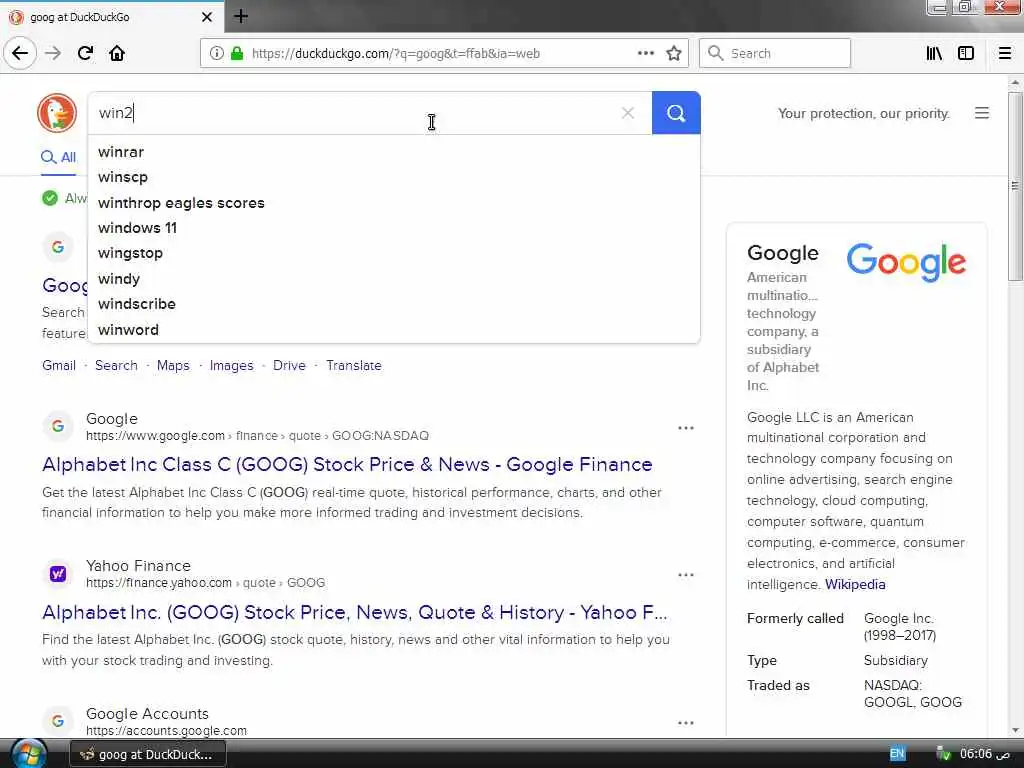
Task: Click the green secure connection padlock
Action: [236, 54]
